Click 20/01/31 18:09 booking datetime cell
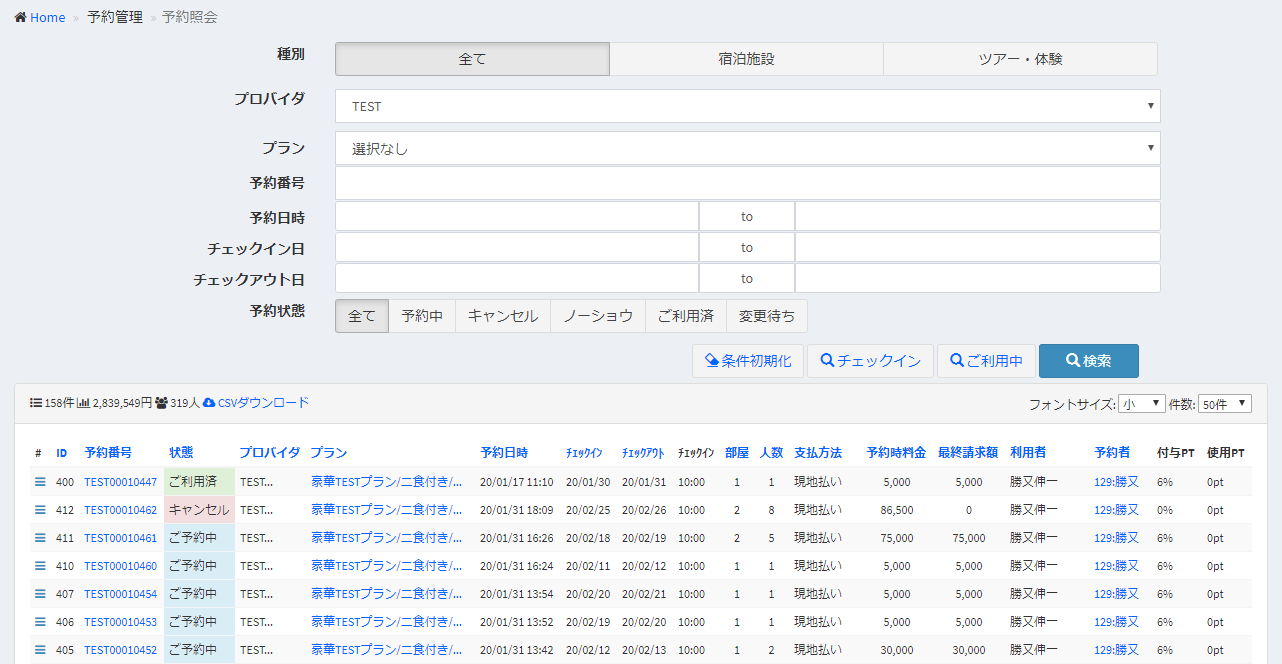This screenshot has width=1282, height=664. point(517,510)
